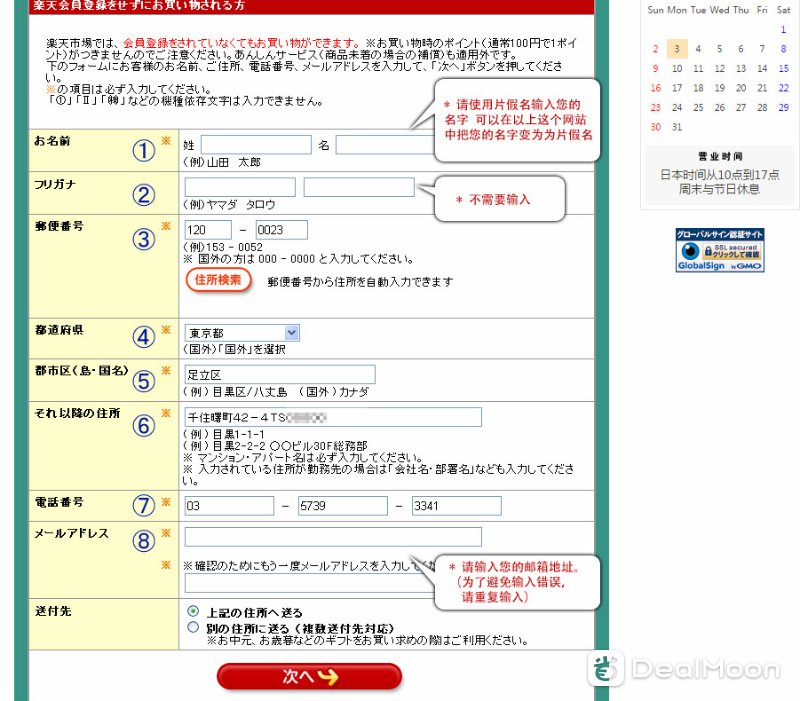Select date 1 under Sat in calendar

point(784,30)
